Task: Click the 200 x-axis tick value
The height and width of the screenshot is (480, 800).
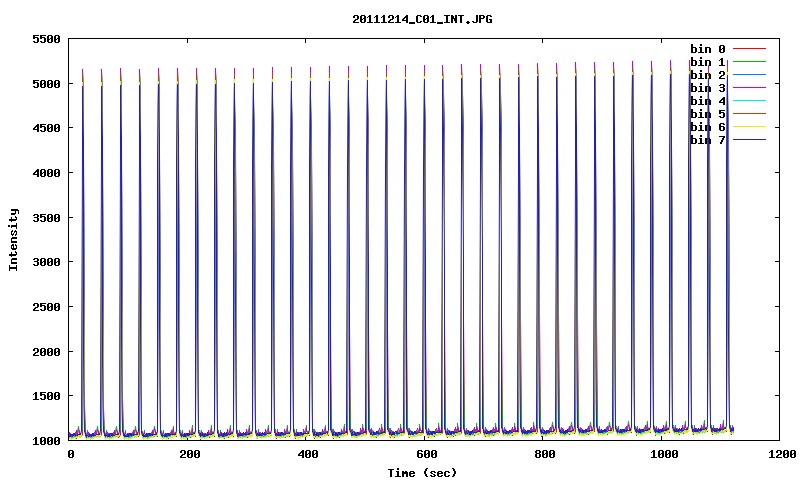Action: [x=189, y=454]
